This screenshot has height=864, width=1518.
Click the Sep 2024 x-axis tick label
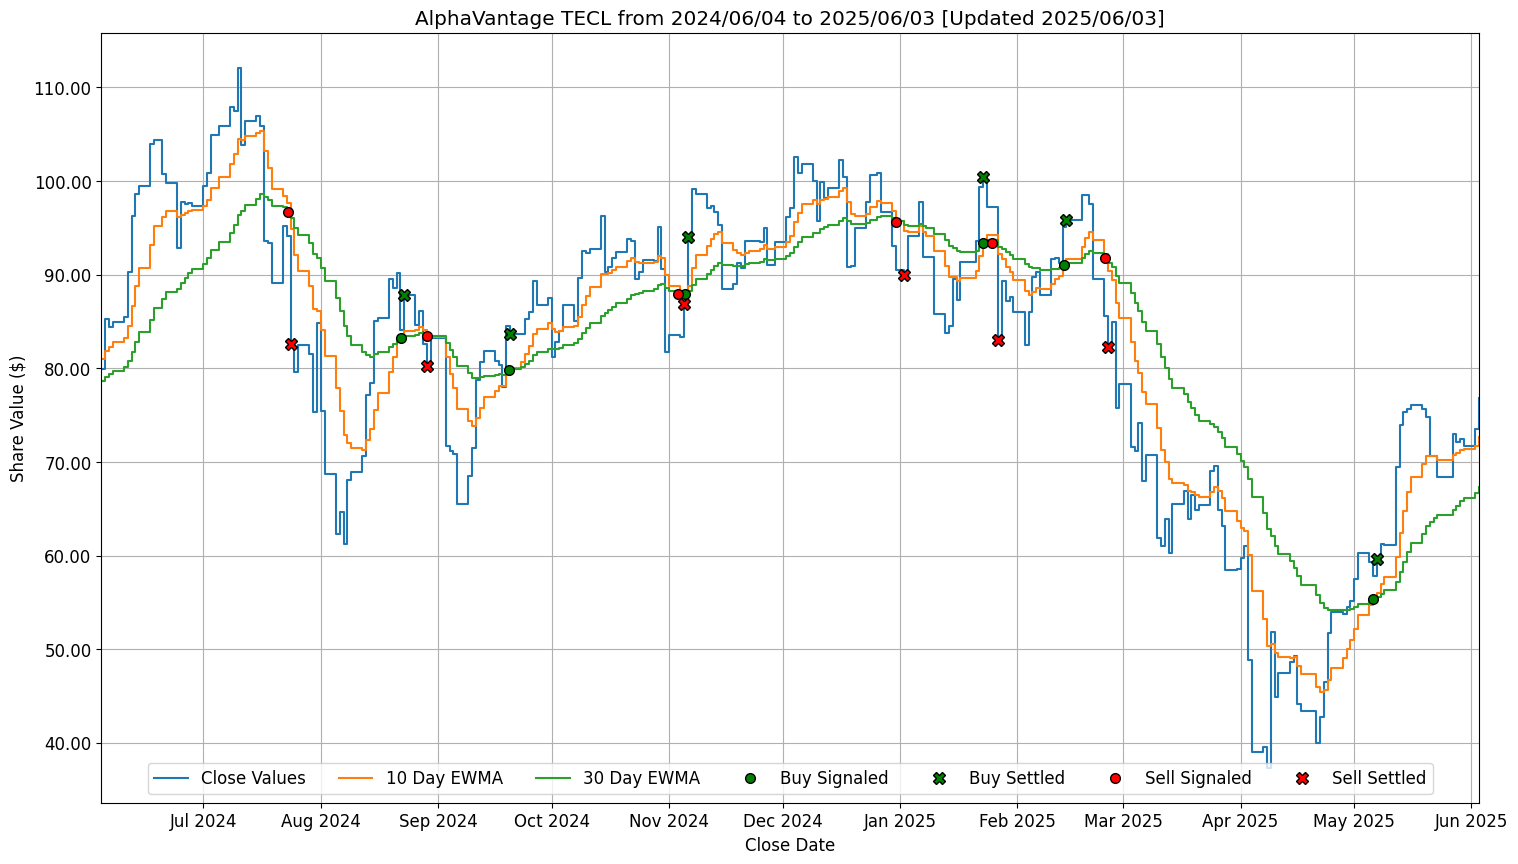pyautogui.click(x=438, y=821)
